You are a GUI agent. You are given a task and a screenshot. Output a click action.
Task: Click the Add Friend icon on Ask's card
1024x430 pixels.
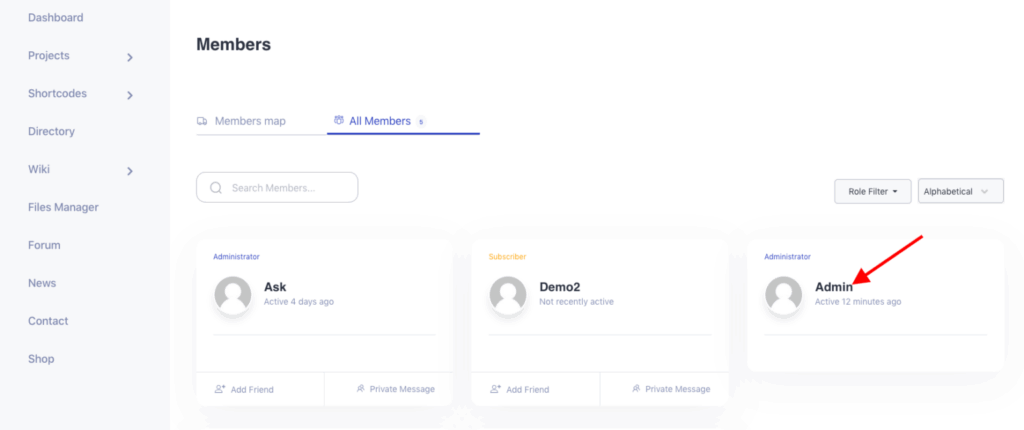220,389
